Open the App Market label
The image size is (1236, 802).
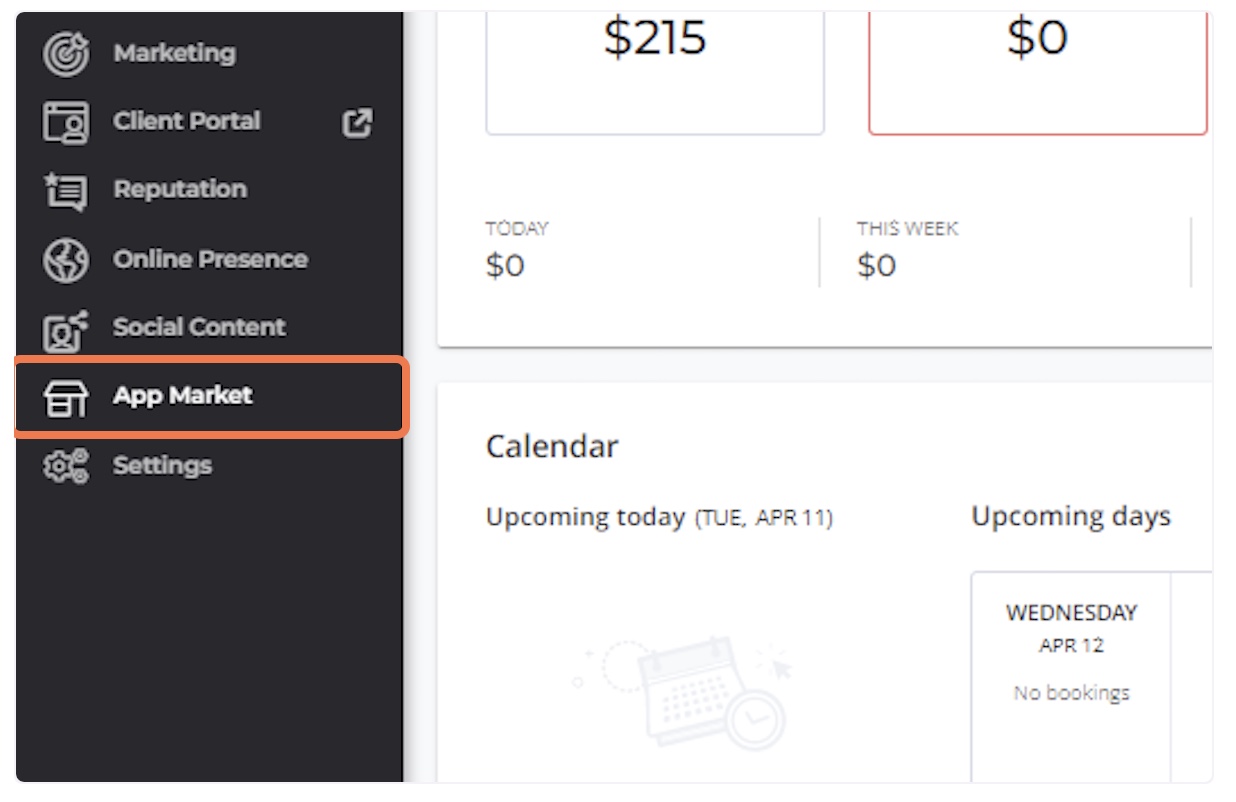(183, 396)
